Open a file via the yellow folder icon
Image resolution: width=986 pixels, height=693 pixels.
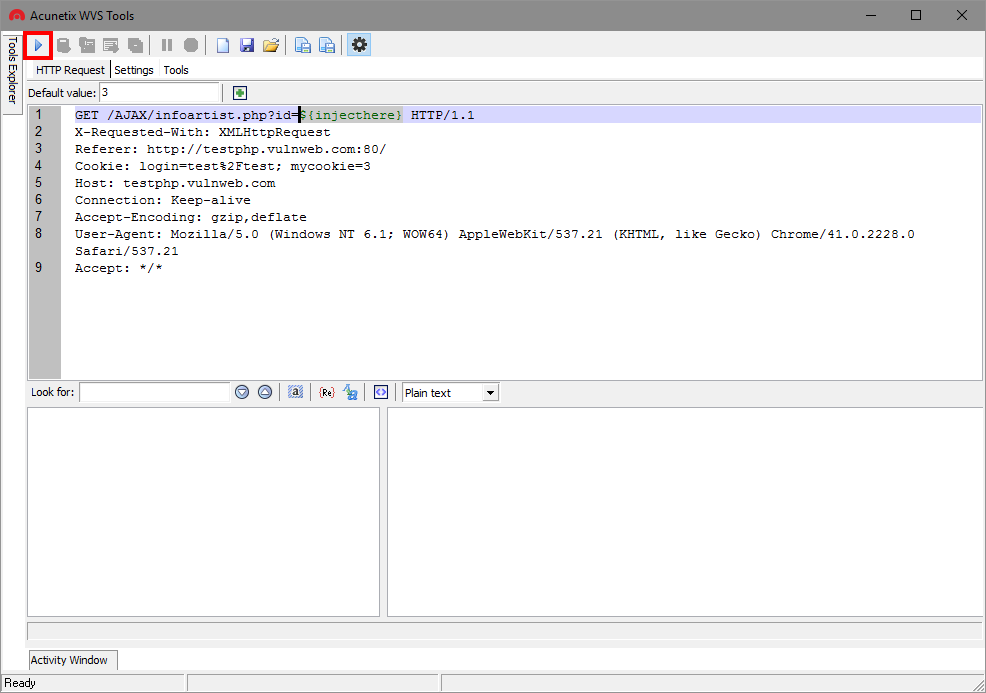271,45
